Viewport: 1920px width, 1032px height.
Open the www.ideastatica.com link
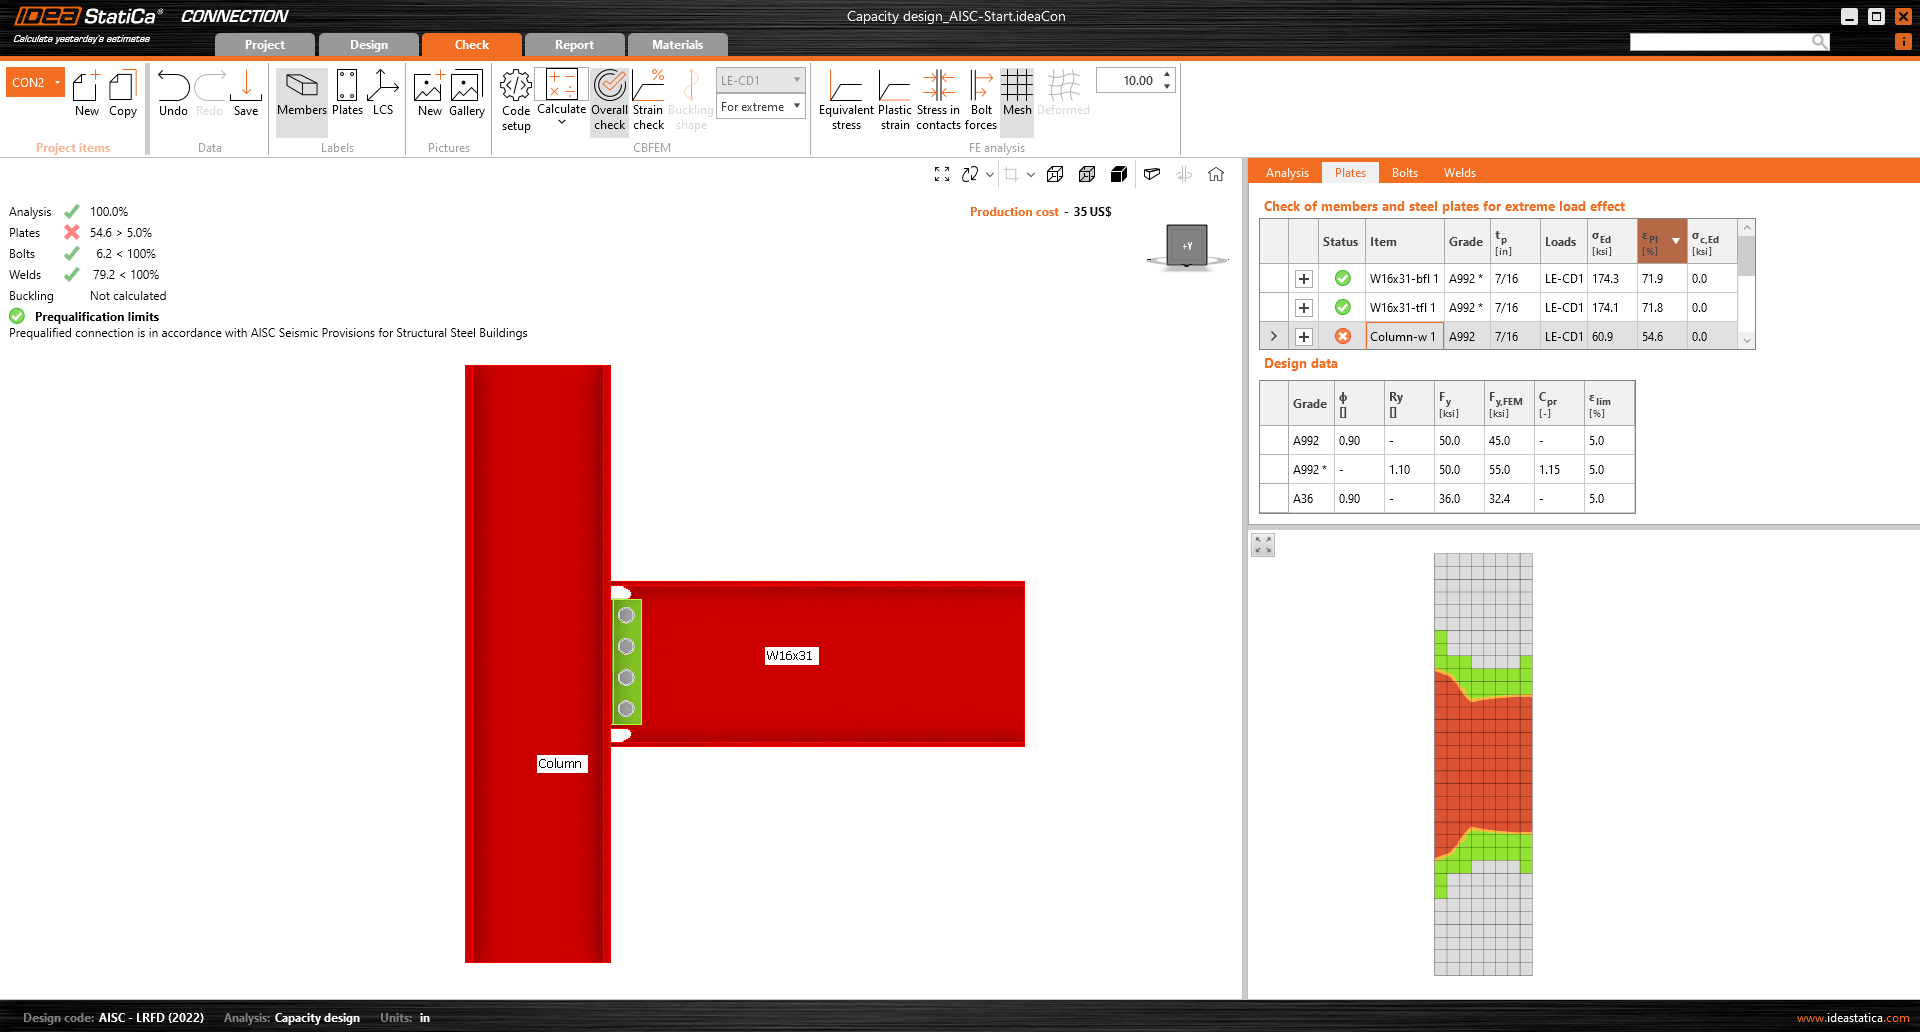click(x=1852, y=1018)
